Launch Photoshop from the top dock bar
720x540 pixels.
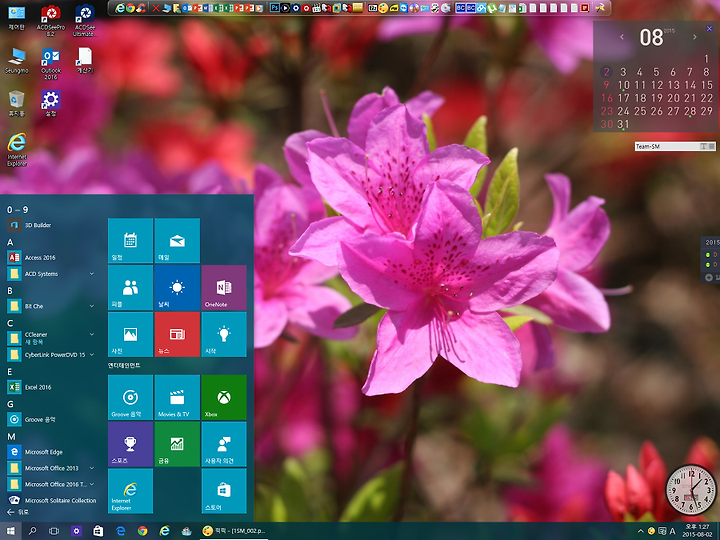click(275, 8)
